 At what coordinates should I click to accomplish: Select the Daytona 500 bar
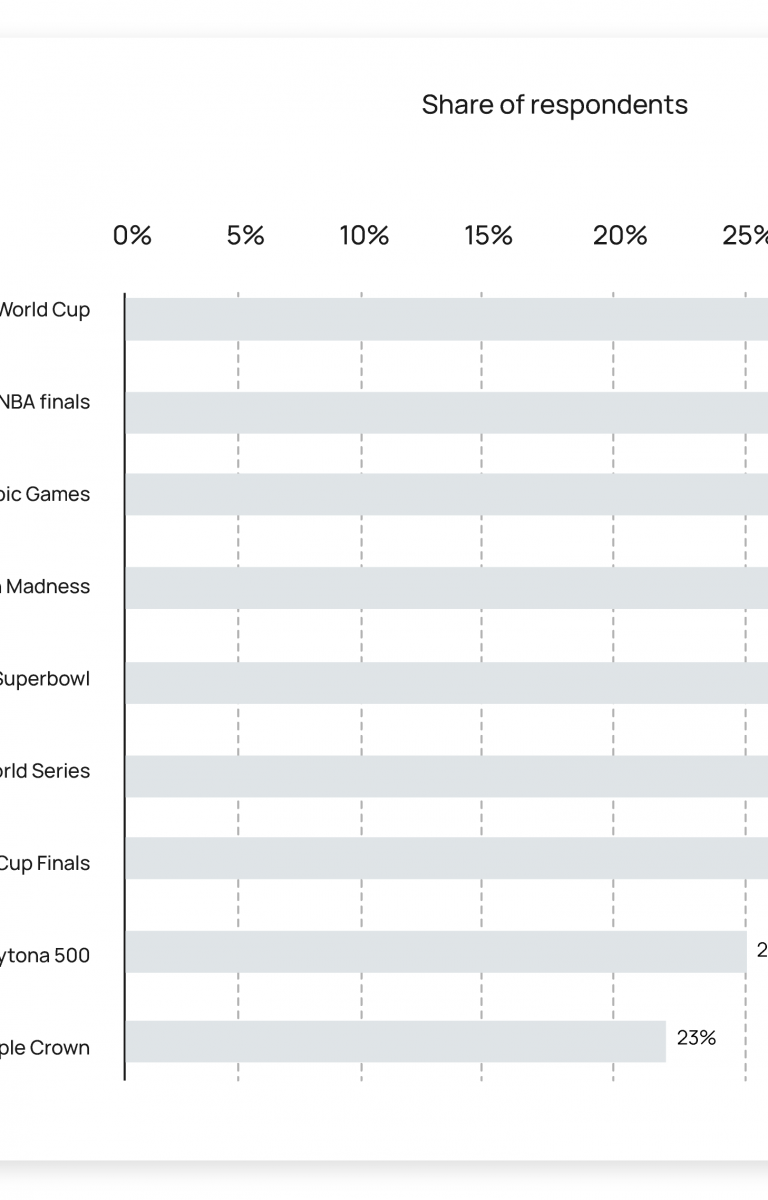coord(436,952)
